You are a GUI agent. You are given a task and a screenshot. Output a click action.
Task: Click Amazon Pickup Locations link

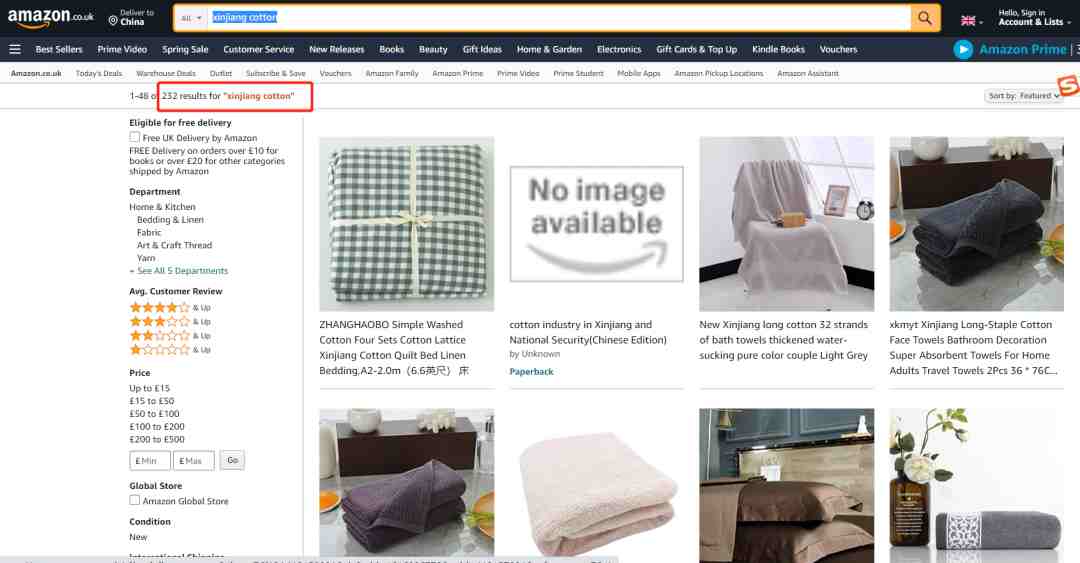point(718,73)
